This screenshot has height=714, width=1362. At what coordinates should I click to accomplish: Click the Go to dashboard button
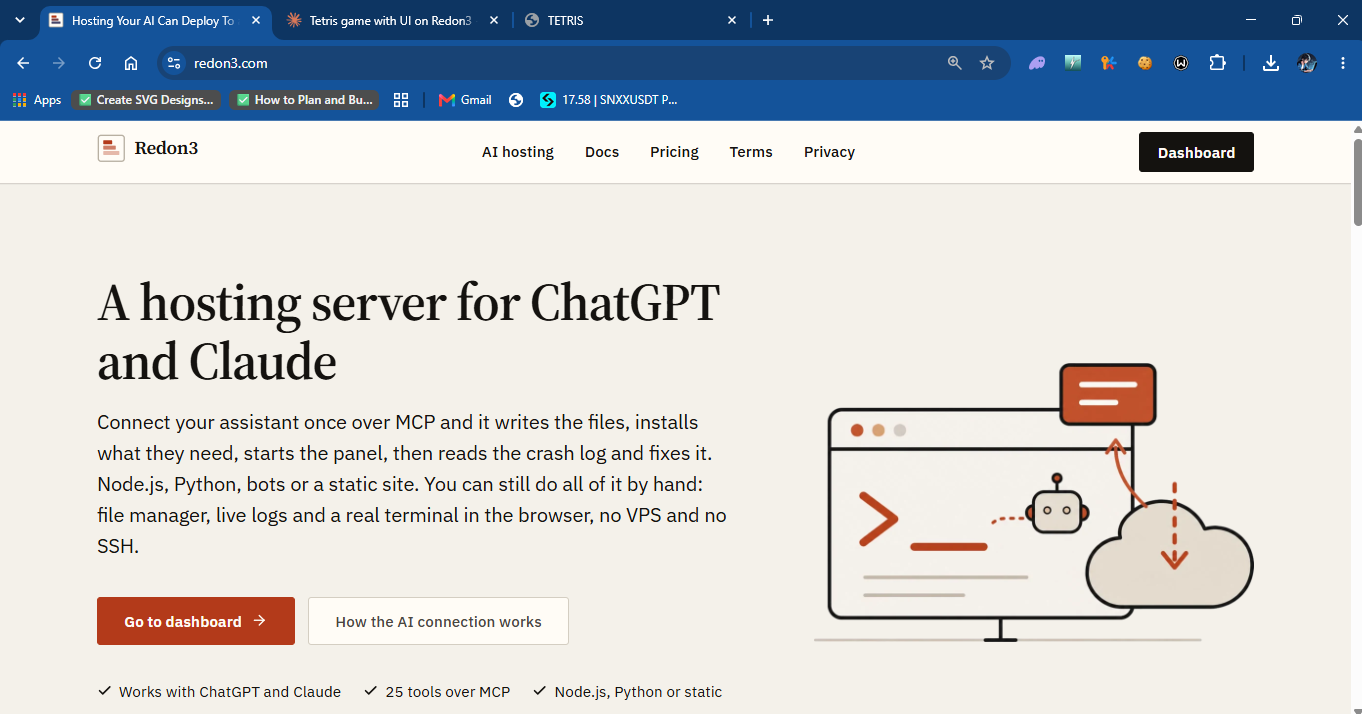tap(196, 621)
